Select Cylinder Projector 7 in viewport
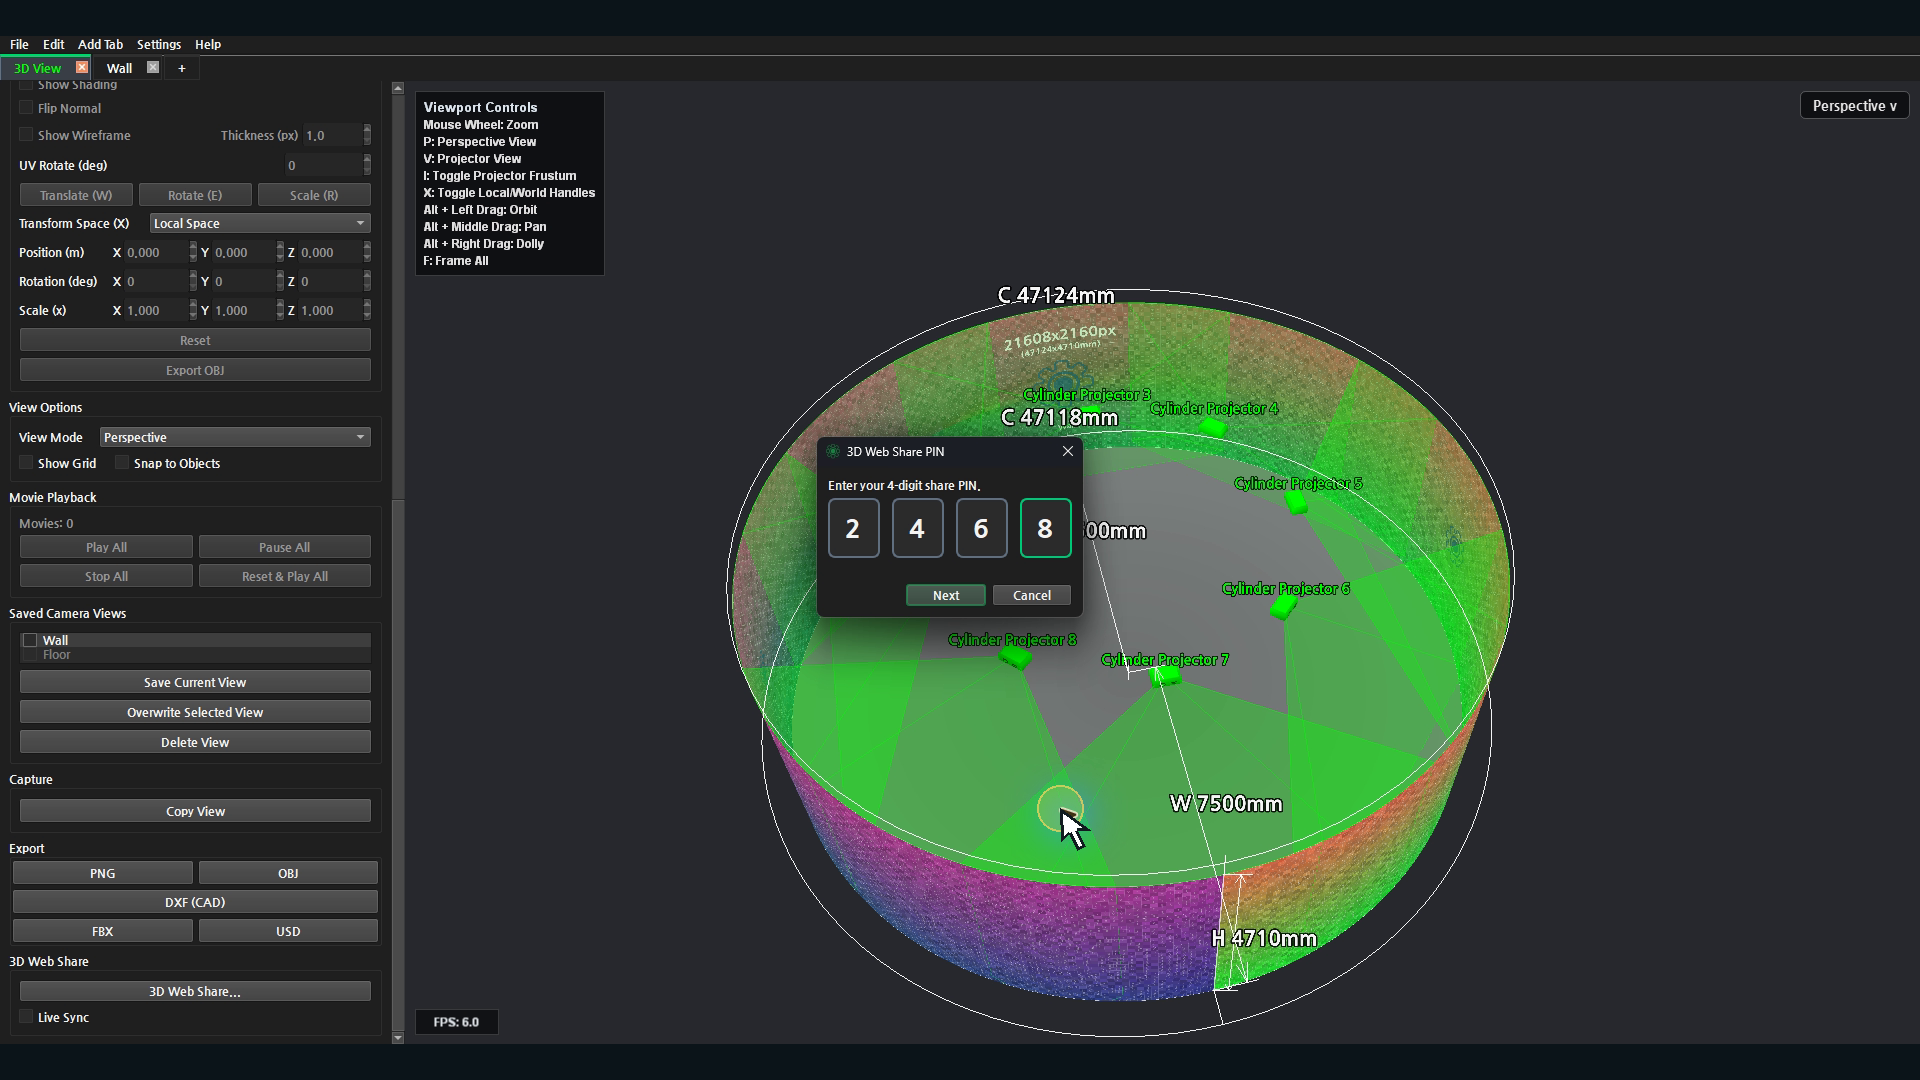 pos(1166,676)
